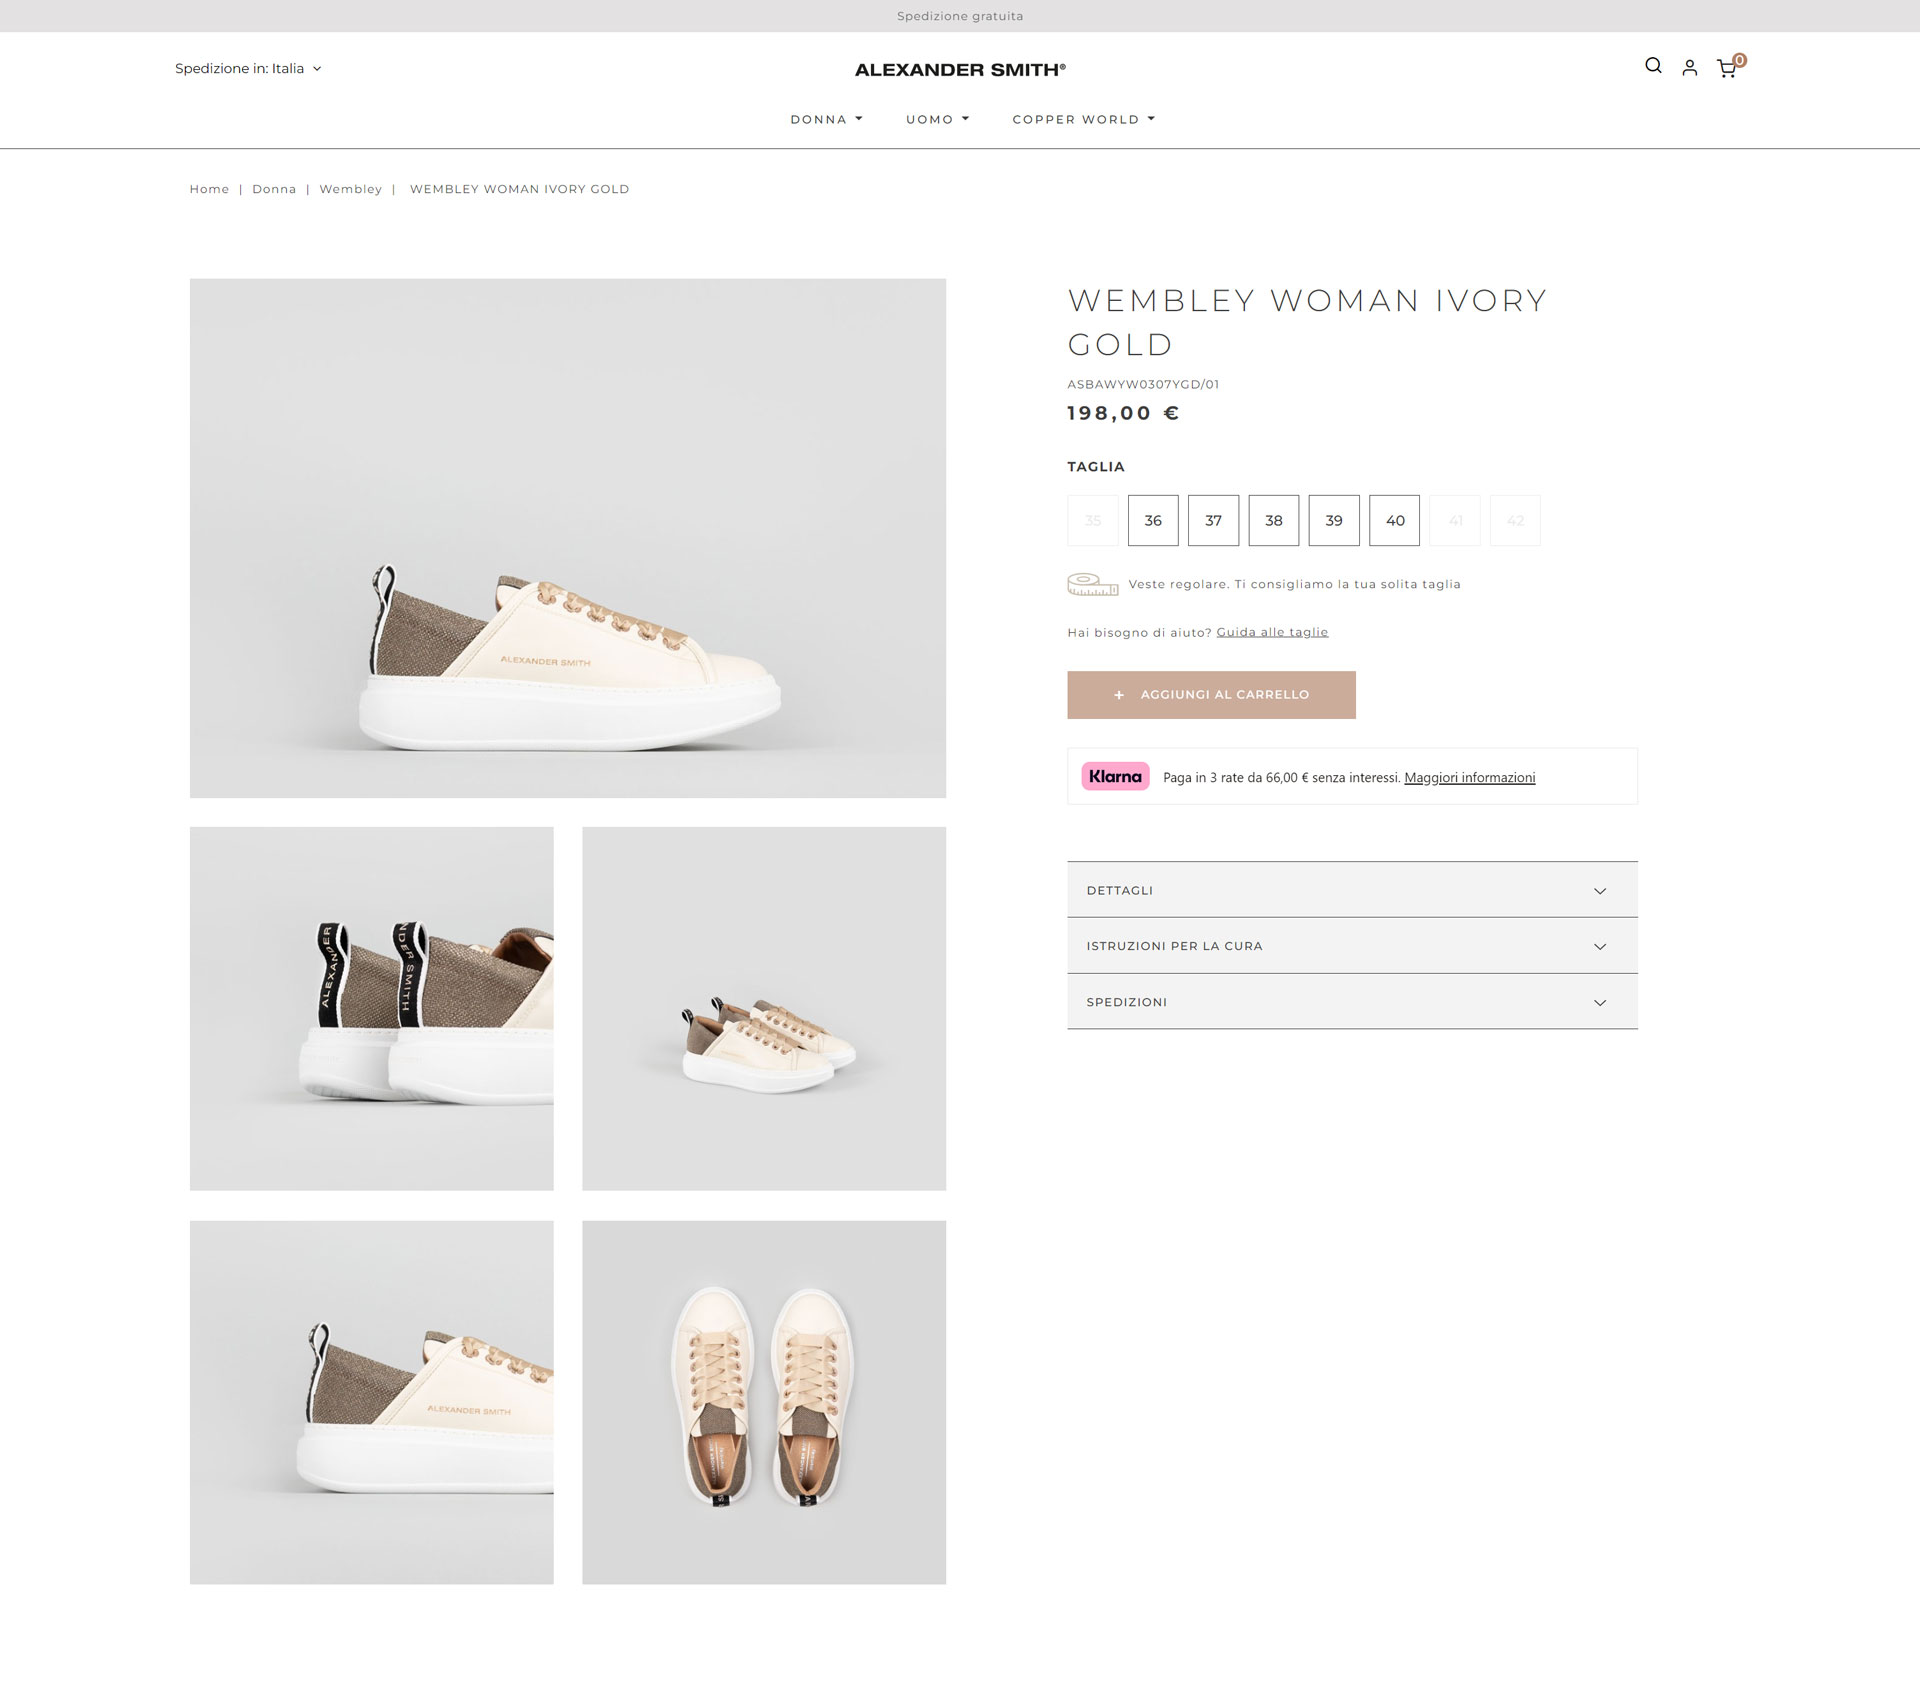Open the shipping country dropdown Italia
Image resolution: width=1920 pixels, height=1708 pixels.
248,69
